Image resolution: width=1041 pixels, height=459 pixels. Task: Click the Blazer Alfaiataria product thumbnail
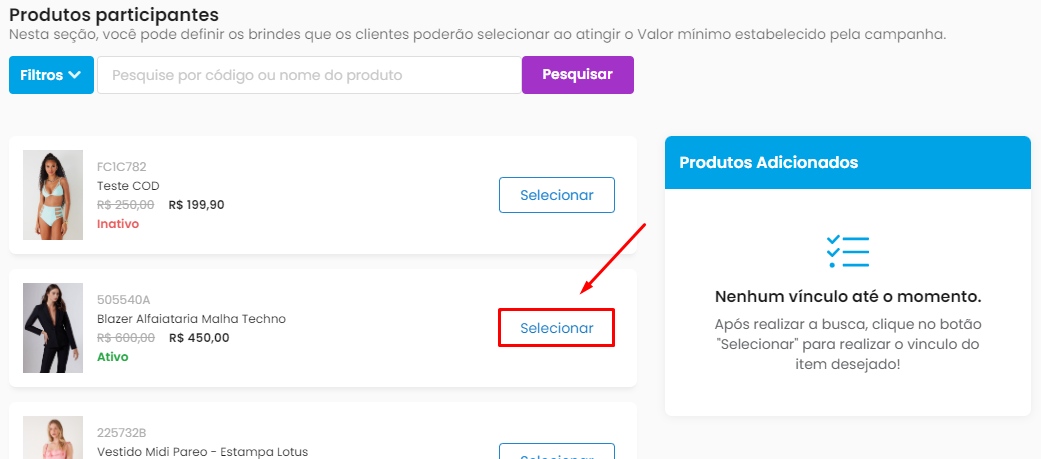point(53,328)
